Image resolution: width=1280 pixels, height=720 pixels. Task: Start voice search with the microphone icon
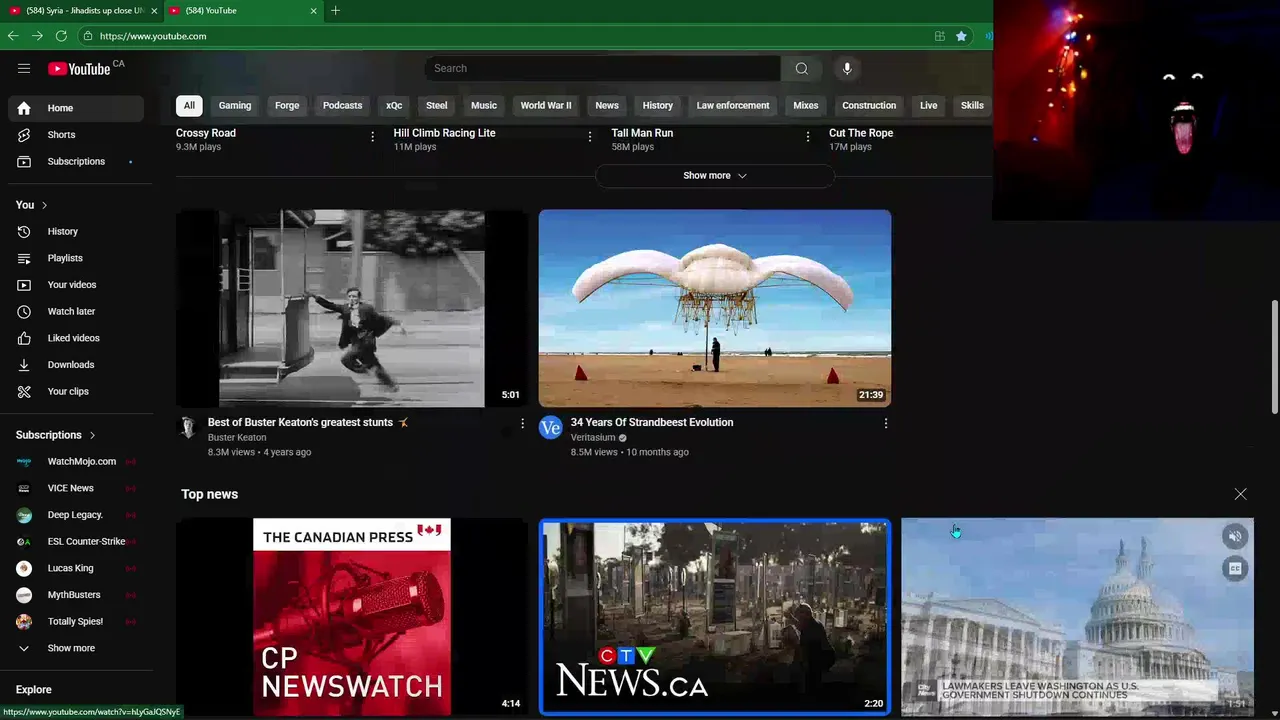tap(847, 68)
